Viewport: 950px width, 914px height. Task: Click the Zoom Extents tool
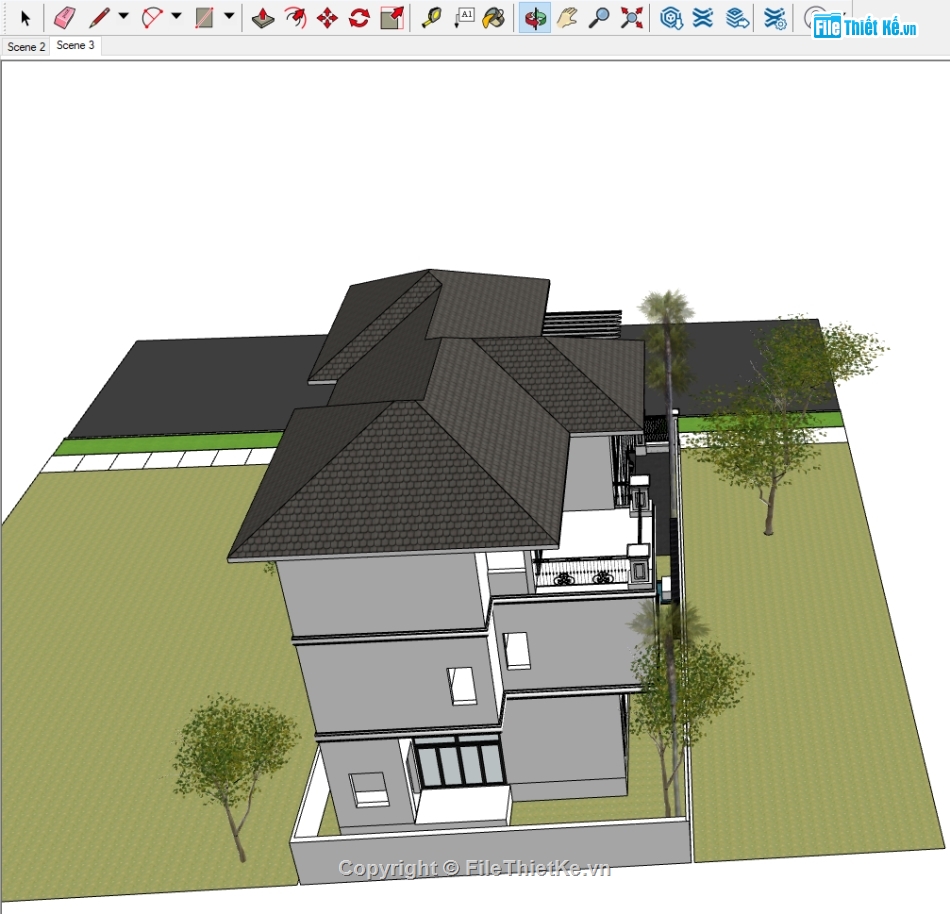point(631,18)
